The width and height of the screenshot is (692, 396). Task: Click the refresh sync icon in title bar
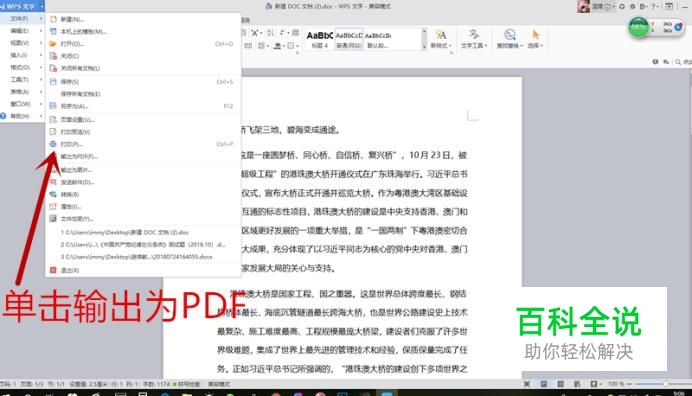(x=622, y=7)
